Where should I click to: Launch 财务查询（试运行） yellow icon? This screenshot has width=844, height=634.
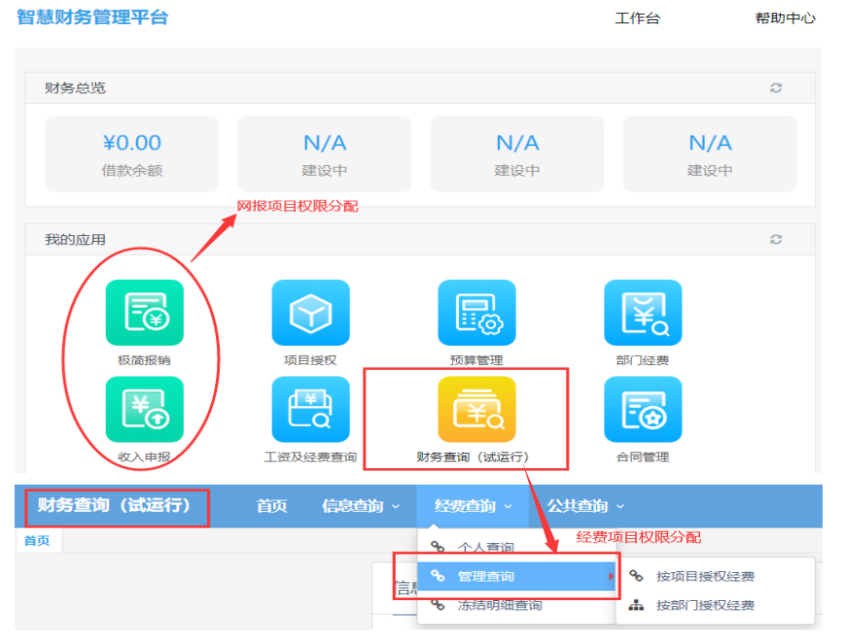click(476, 409)
